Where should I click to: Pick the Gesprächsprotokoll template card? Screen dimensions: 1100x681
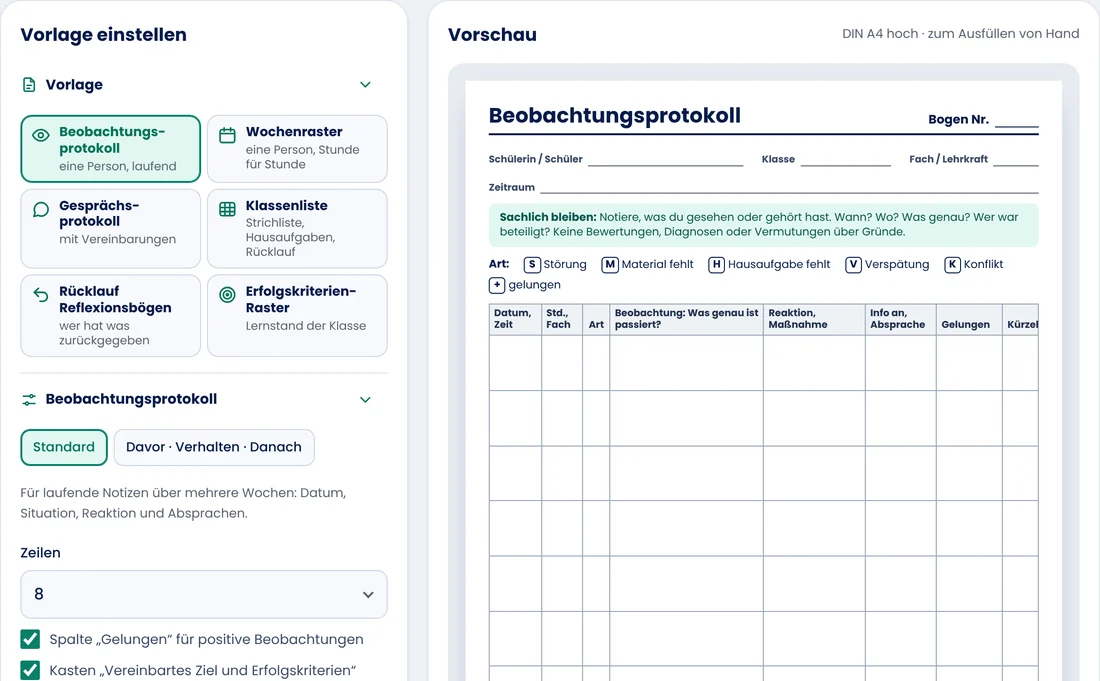pyautogui.click(x=111, y=229)
